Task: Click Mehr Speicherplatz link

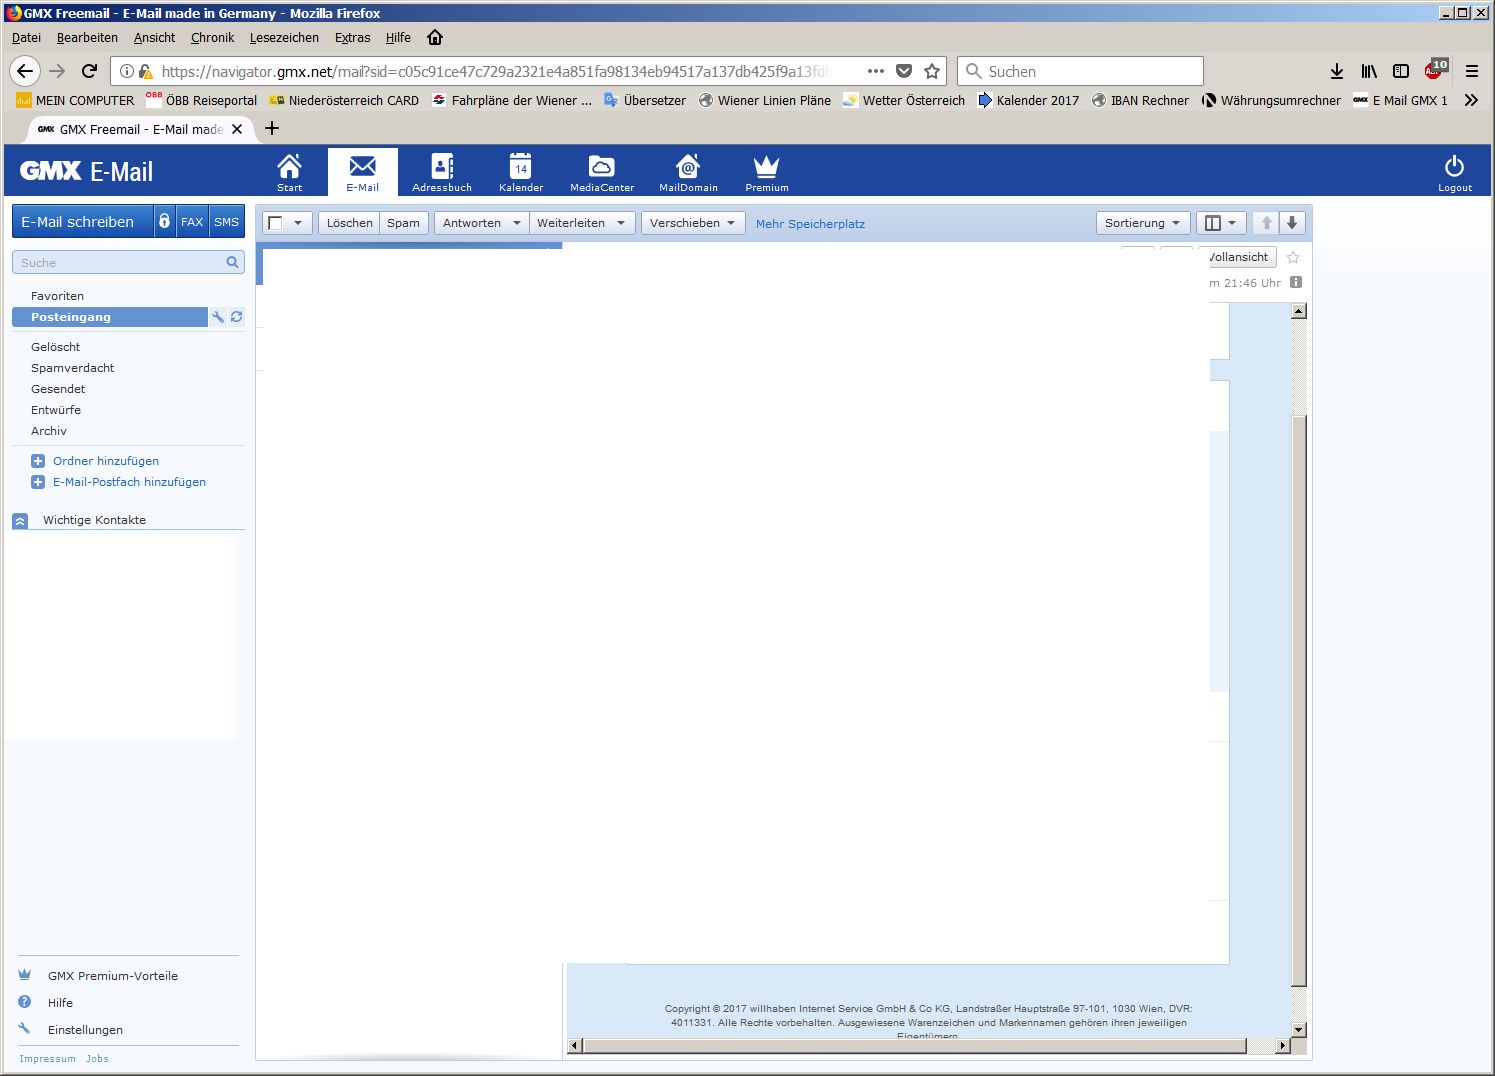Action: 810,224
